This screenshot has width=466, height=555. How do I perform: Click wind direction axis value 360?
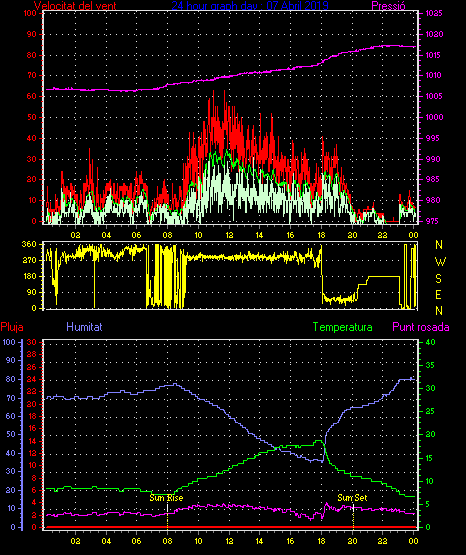point(29,244)
